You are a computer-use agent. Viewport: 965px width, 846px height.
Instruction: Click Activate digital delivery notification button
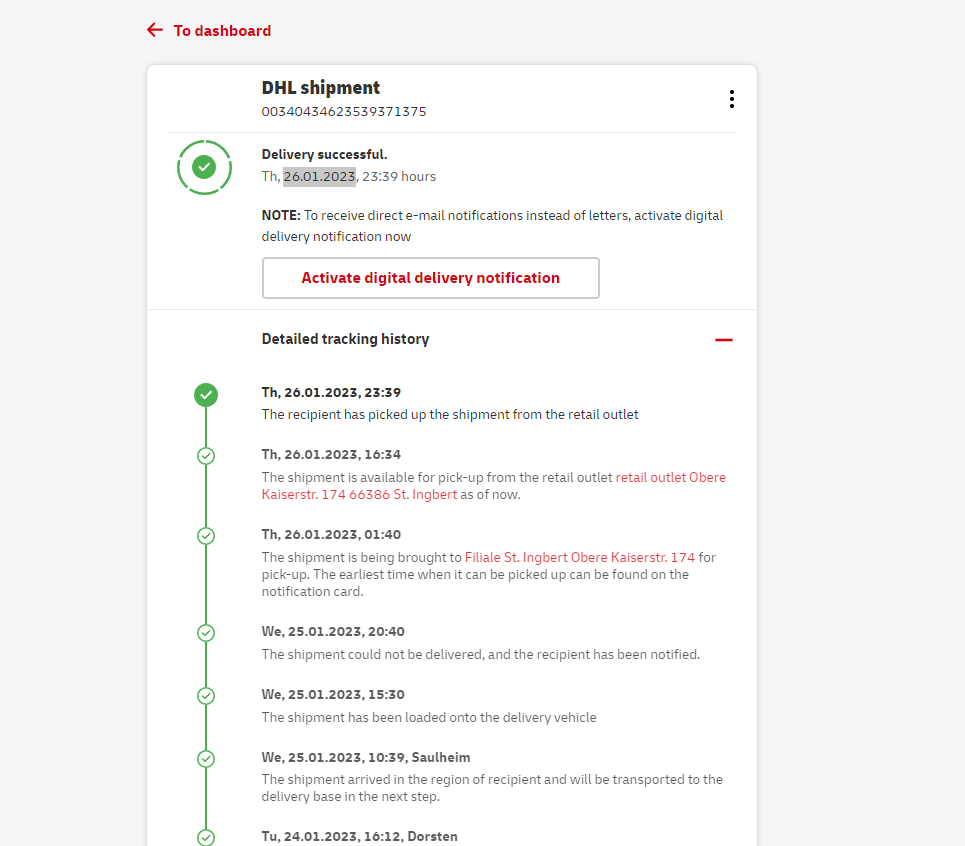click(x=430, y=278)
